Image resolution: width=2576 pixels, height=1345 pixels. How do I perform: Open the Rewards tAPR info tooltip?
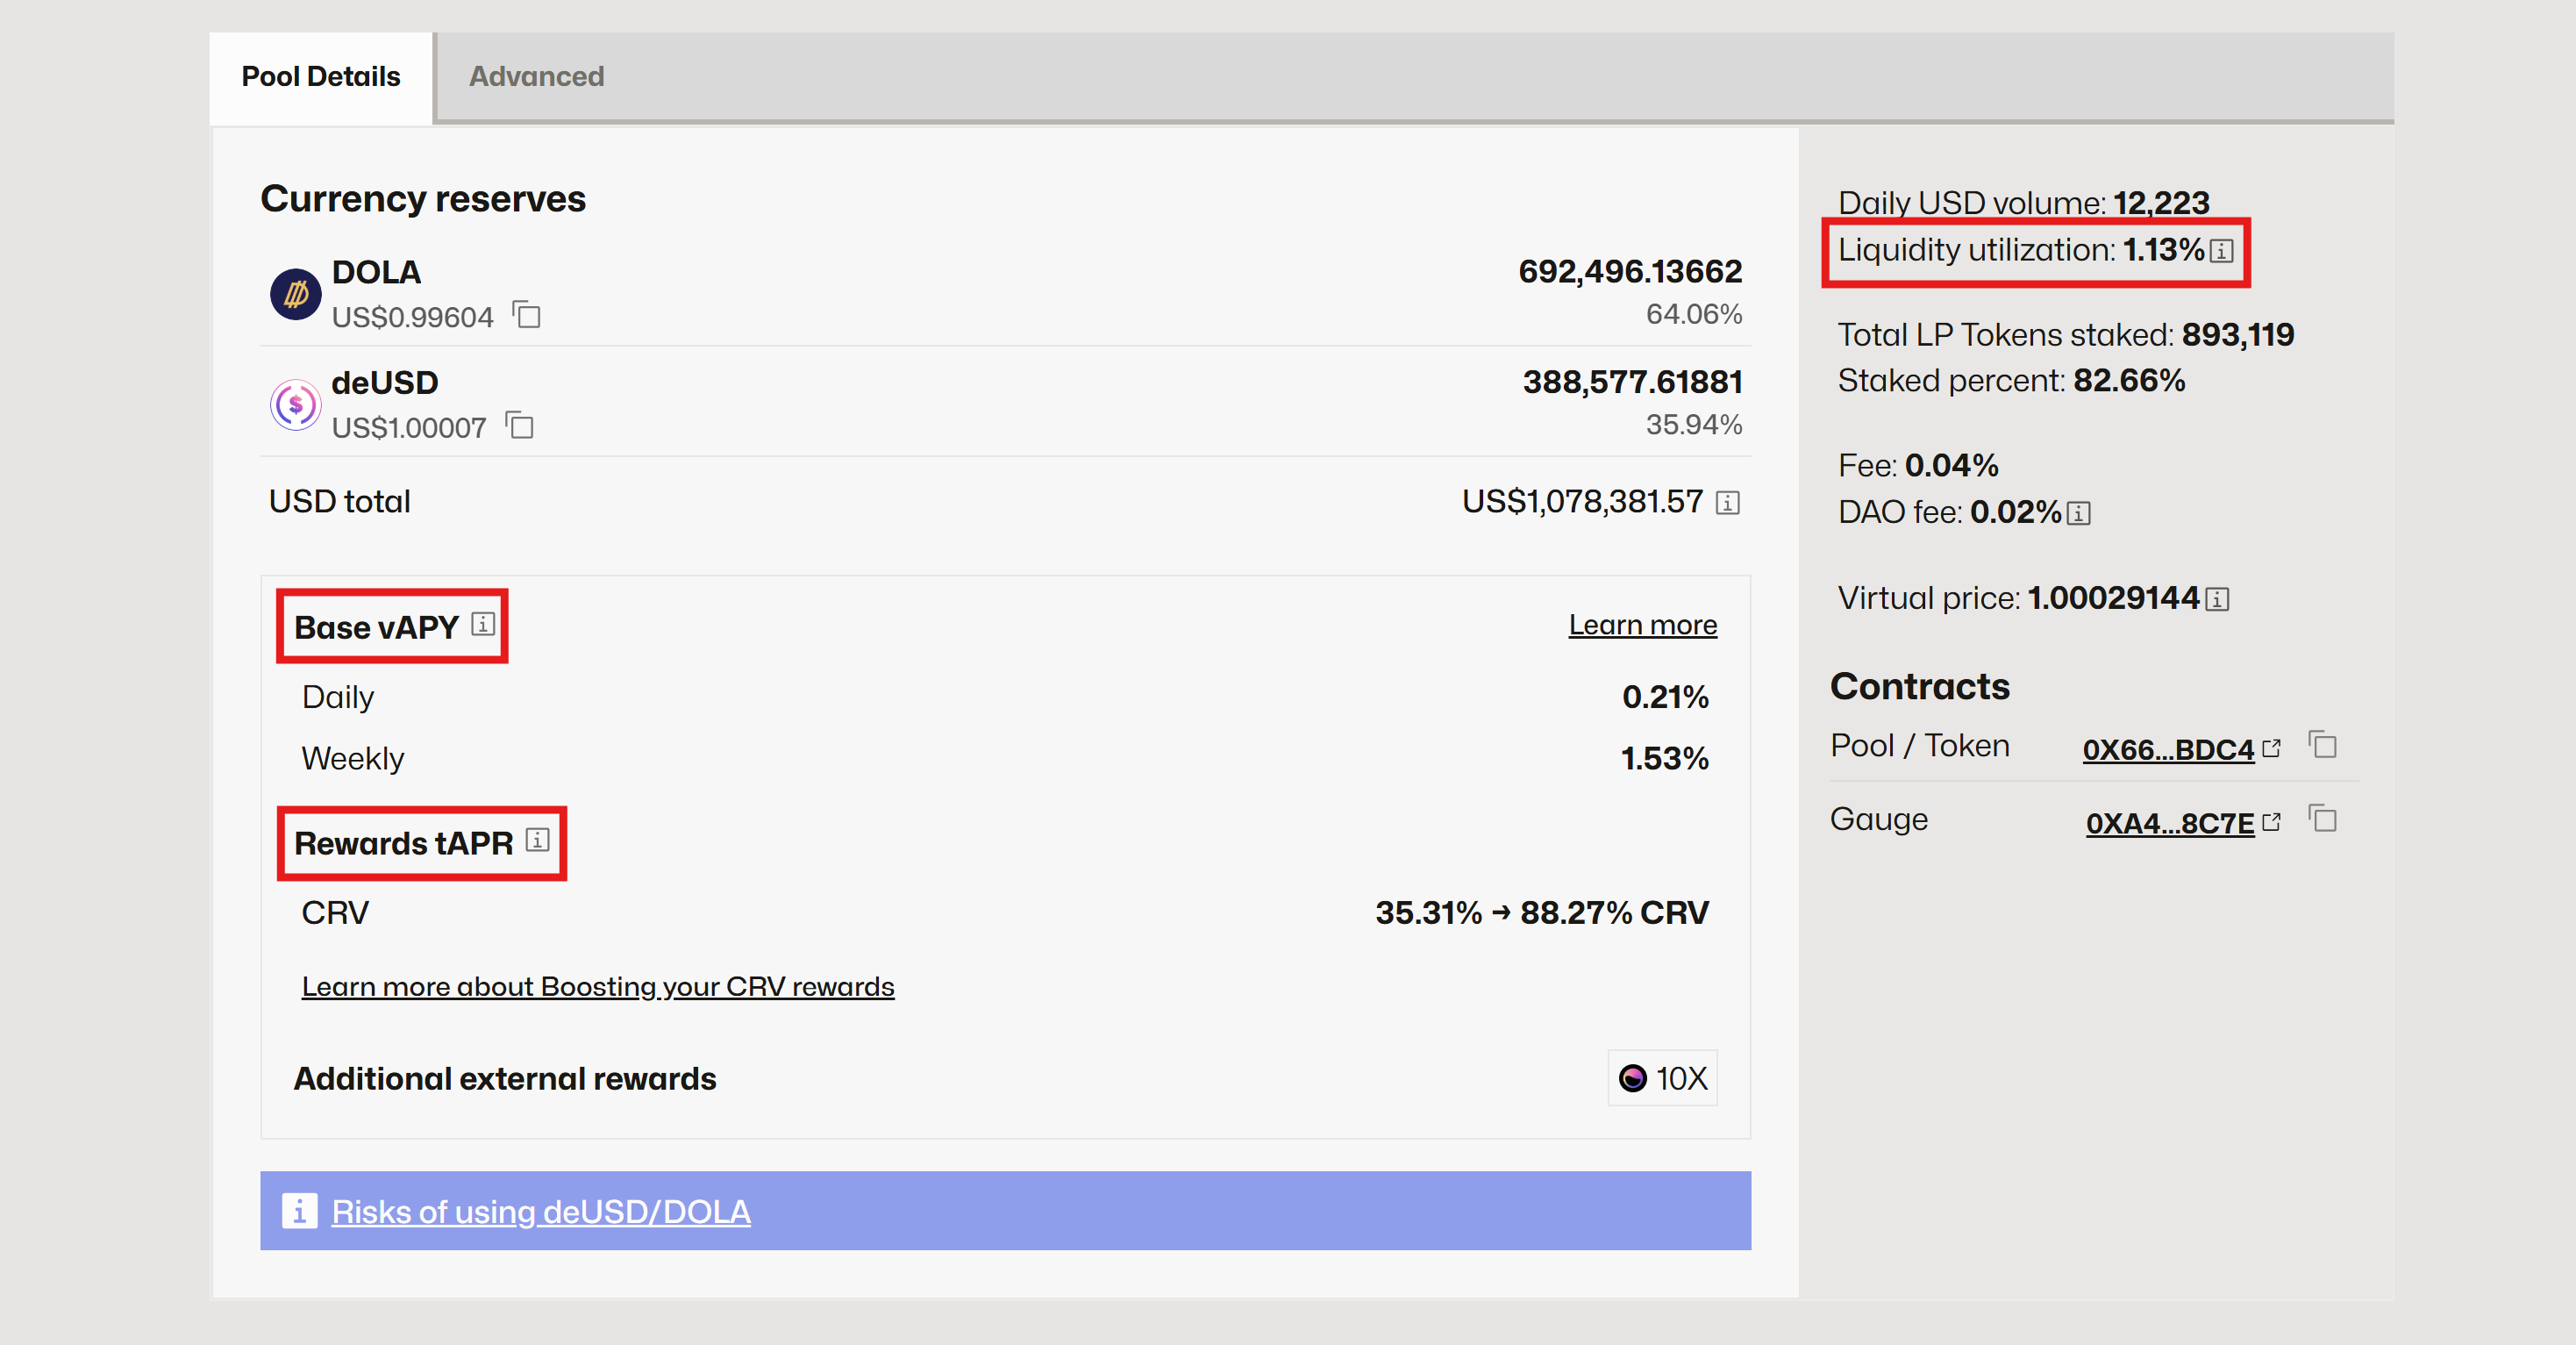tap(537, 841)
